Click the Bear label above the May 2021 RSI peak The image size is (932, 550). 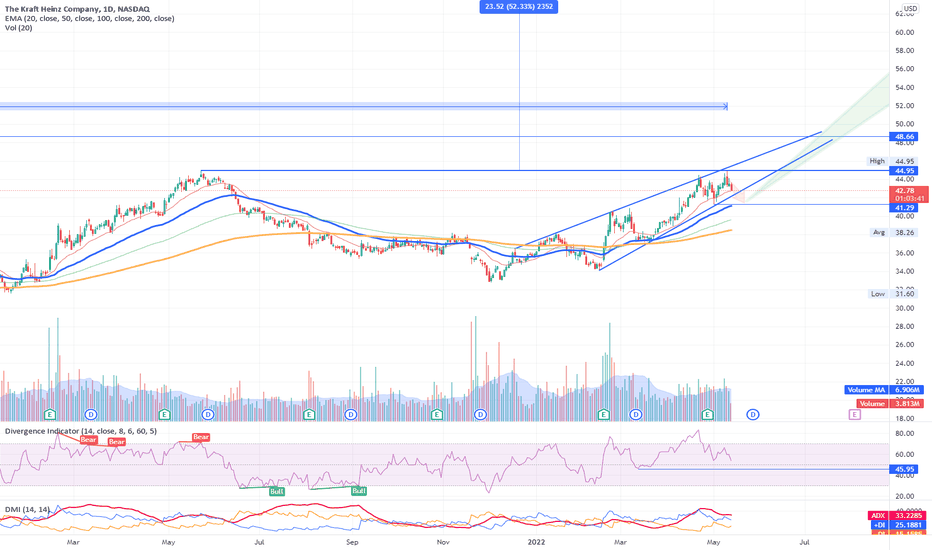click(x=201, y=437)
